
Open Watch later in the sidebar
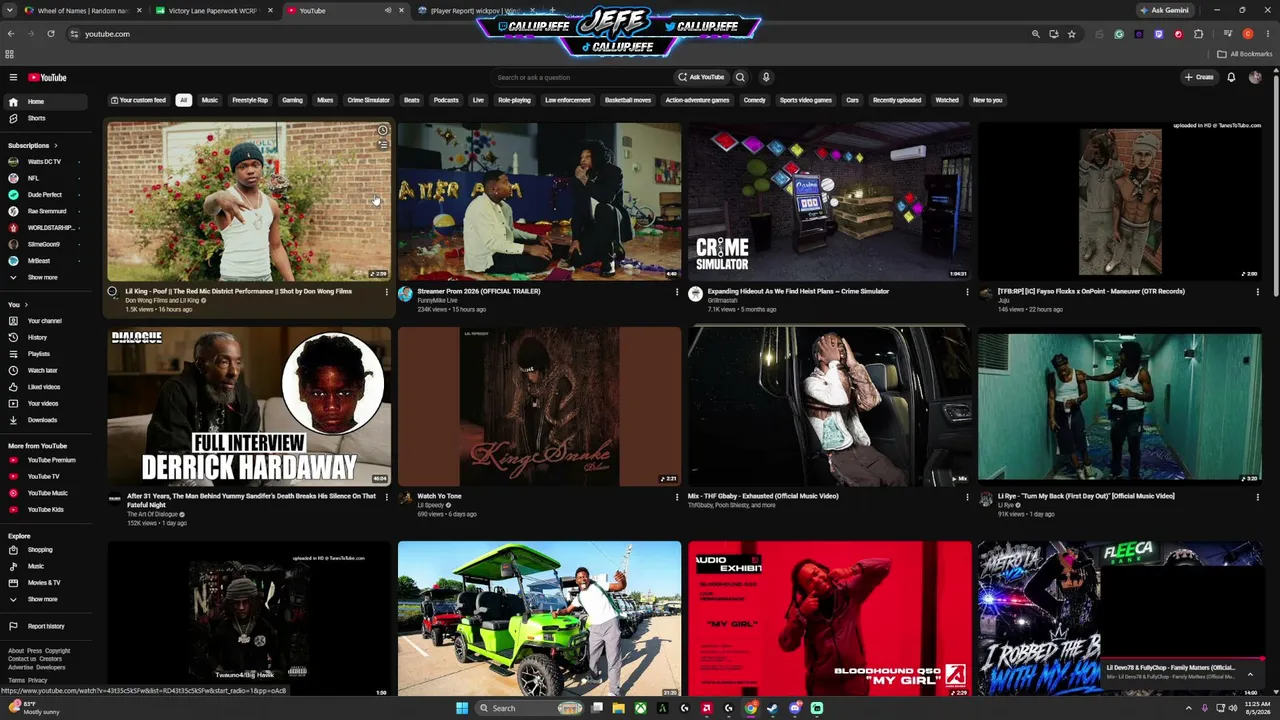coord(46,370)
